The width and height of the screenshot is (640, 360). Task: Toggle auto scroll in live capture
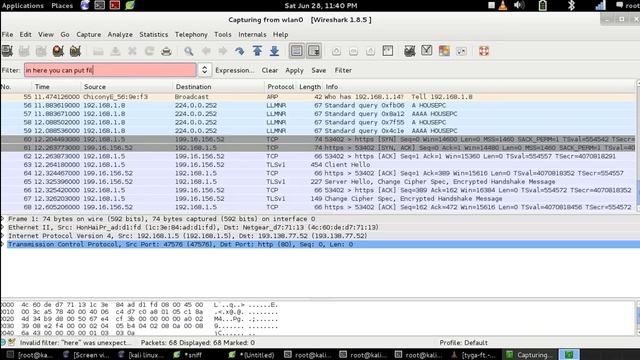click(x=314, y=51)
